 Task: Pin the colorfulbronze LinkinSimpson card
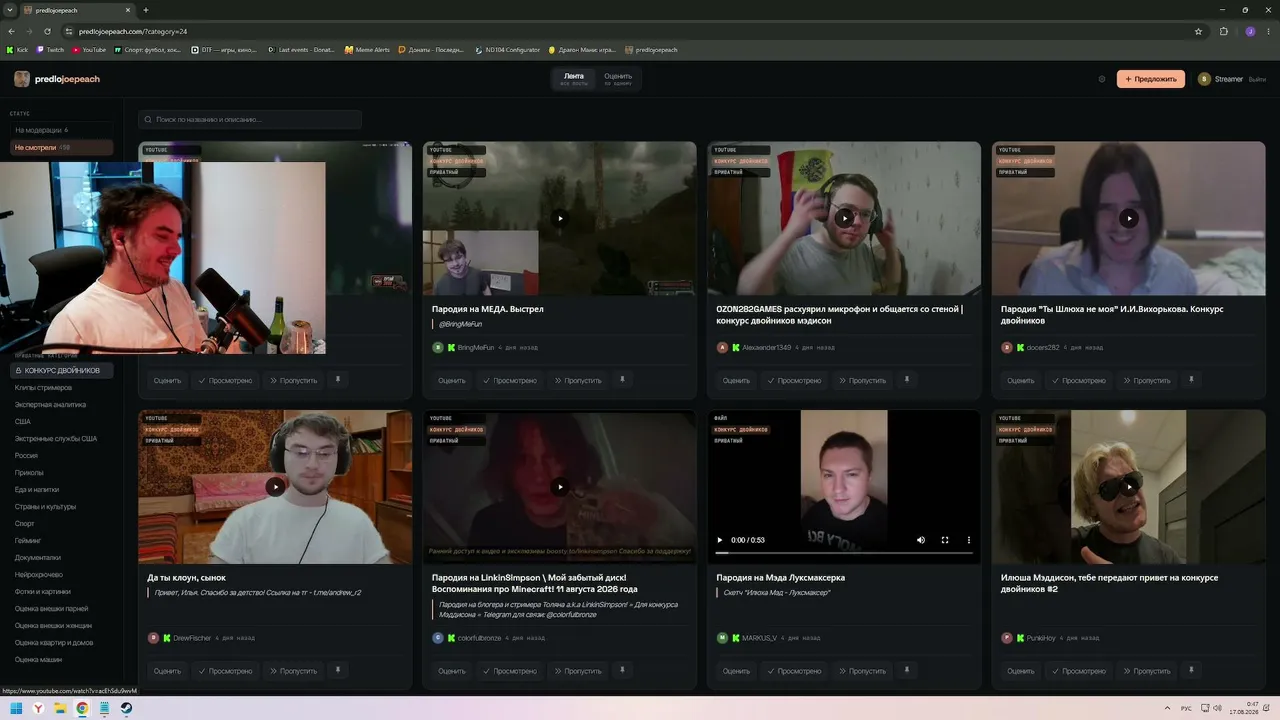[622, 670]
